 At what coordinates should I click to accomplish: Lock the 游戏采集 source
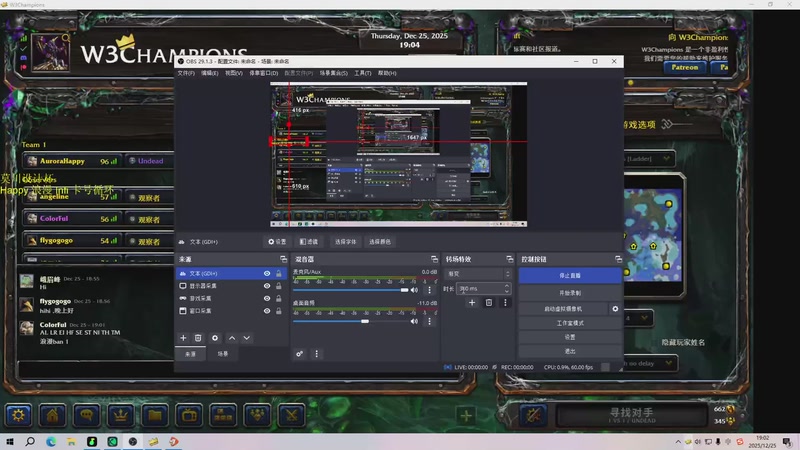point(279,298)
